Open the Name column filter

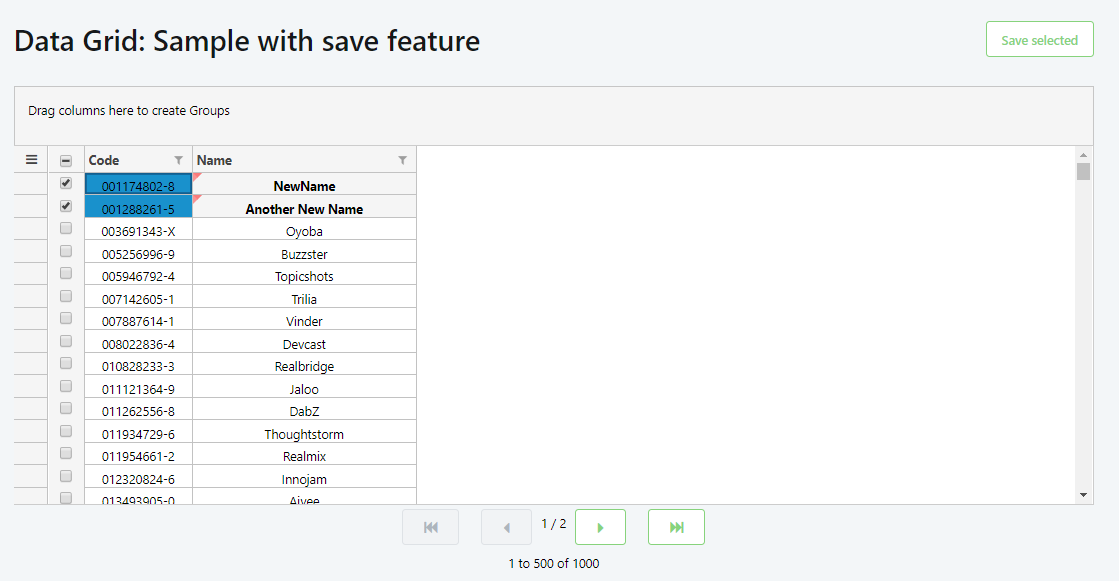click(403, 159)
